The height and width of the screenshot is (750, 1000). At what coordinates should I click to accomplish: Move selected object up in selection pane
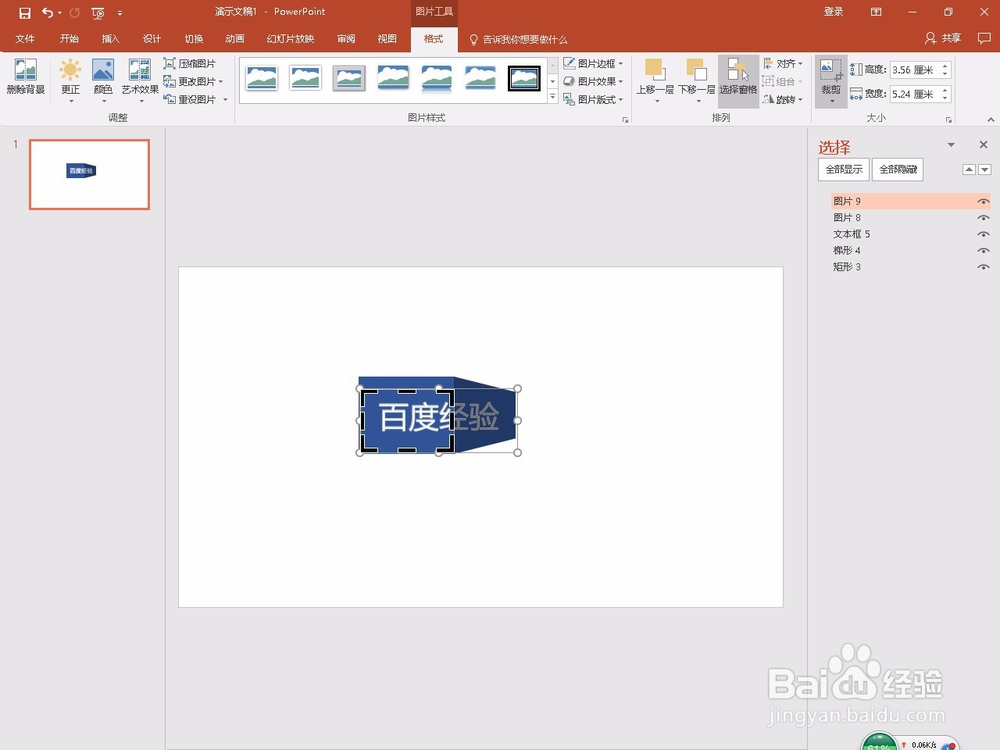969,170
